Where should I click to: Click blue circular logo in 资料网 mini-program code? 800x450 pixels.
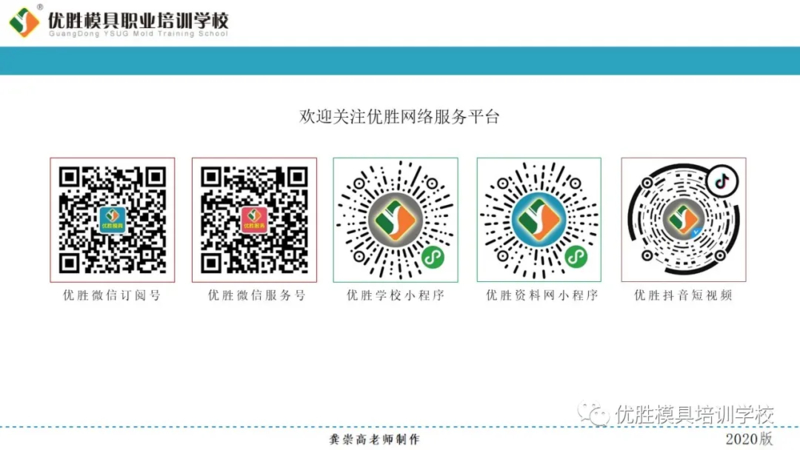539,220
